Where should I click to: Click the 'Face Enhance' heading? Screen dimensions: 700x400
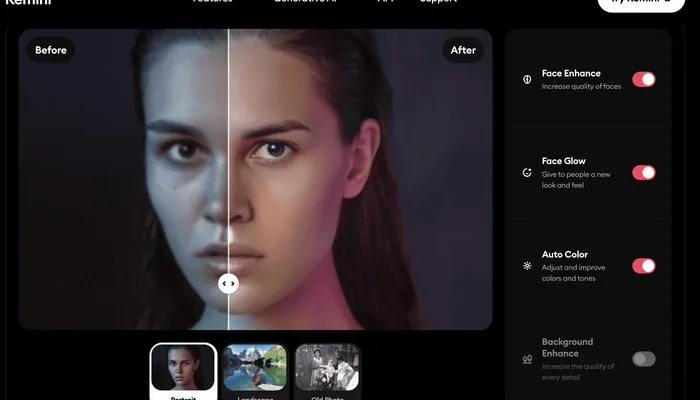[571, 73]
